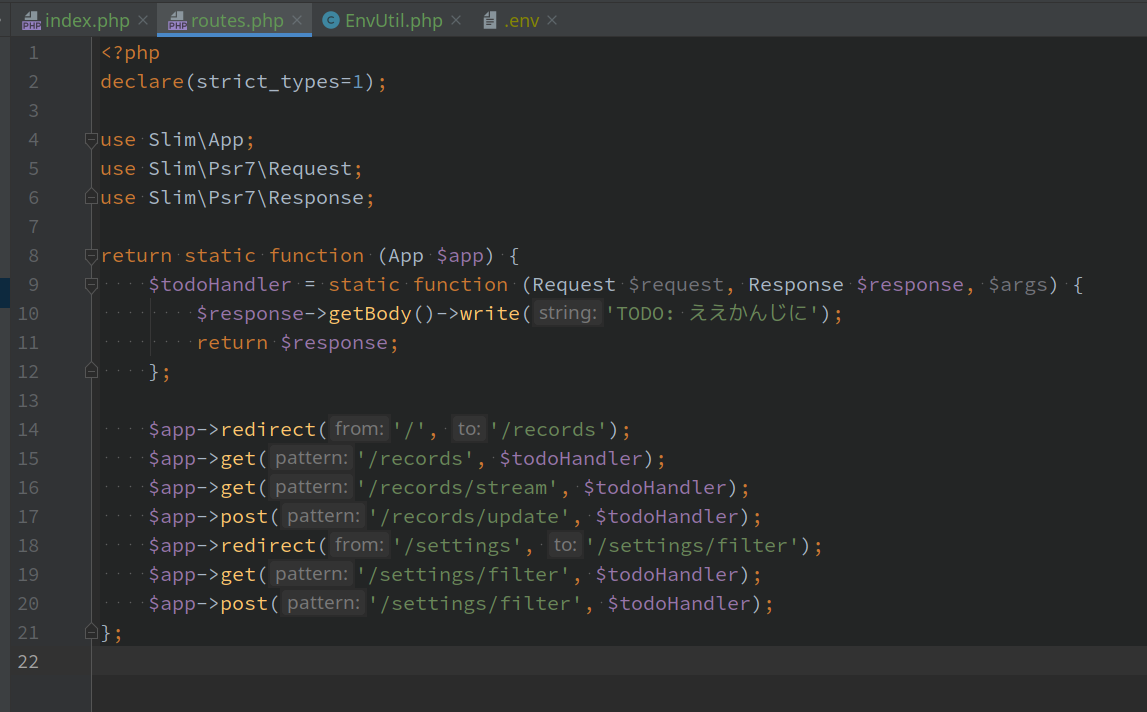Close the EnvUtil.php editor tab
This screenshot has height=712, width=1147.
[456, 21]
